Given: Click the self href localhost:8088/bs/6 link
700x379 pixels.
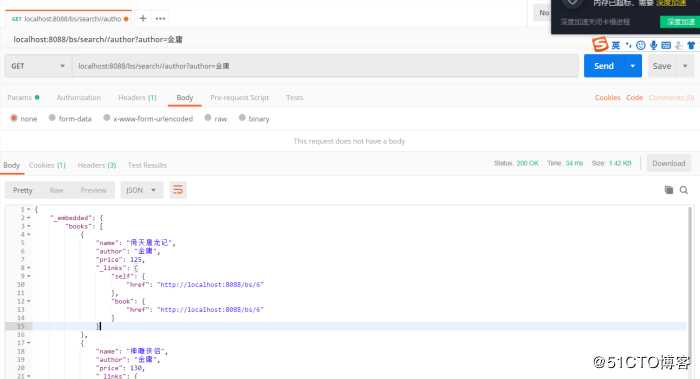Looking at the screenshot, I should [210, 284].
